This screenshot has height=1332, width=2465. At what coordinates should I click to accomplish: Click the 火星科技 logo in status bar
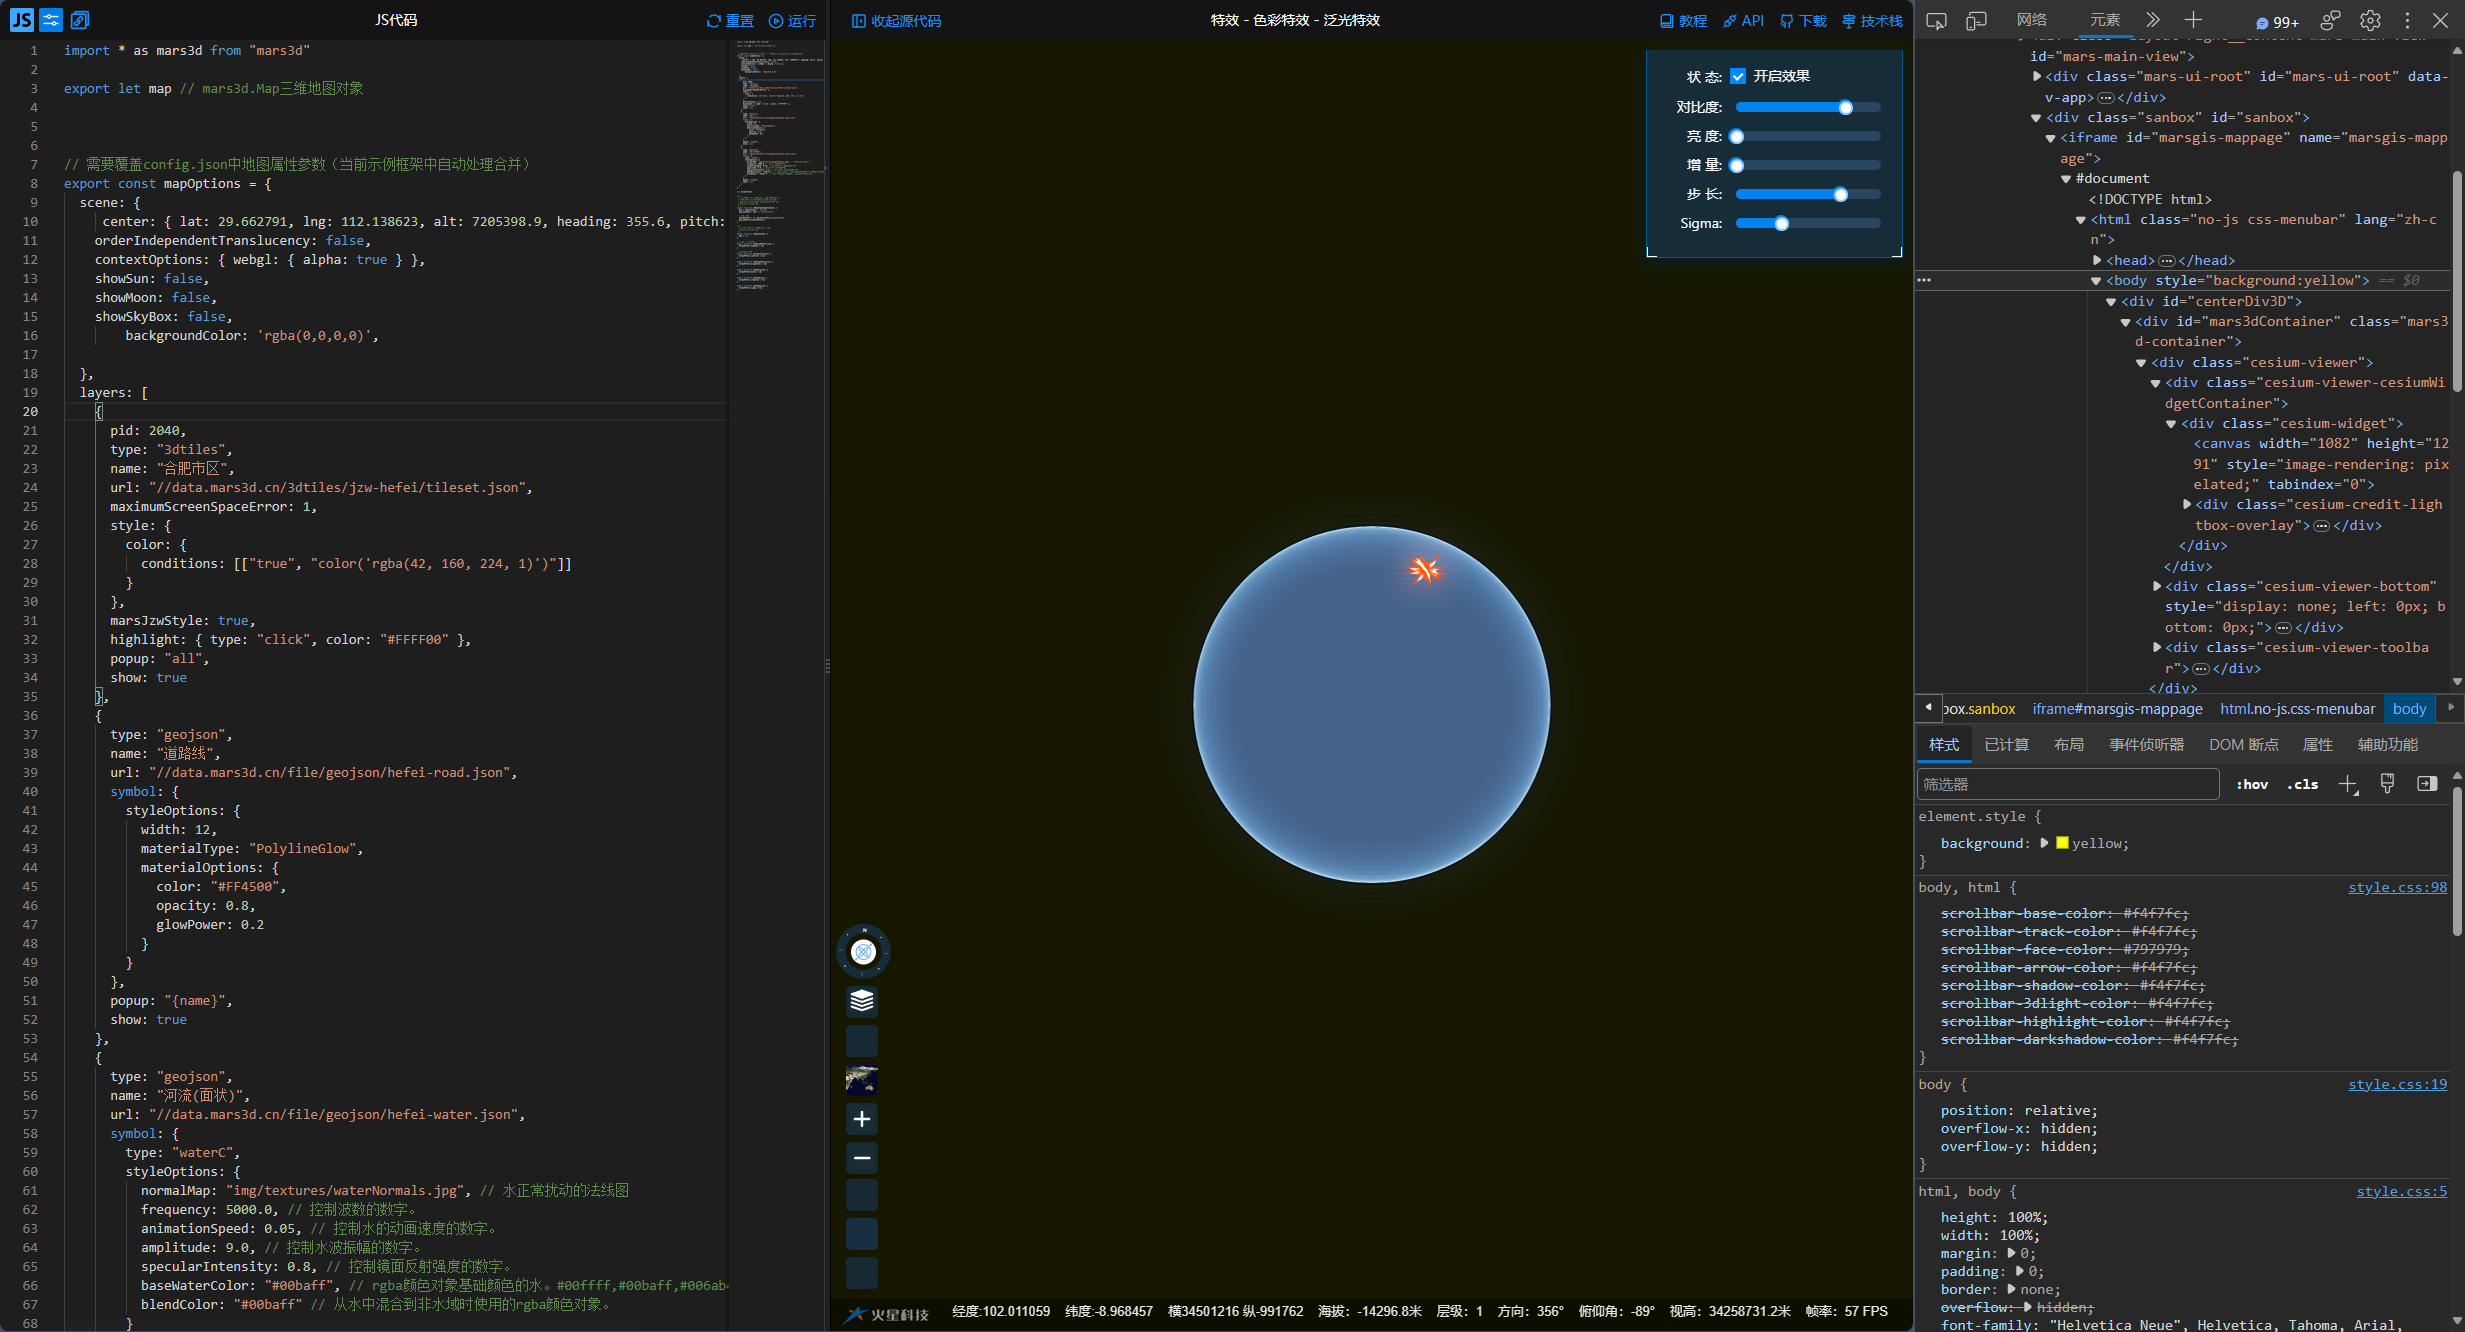(887, 1314)
